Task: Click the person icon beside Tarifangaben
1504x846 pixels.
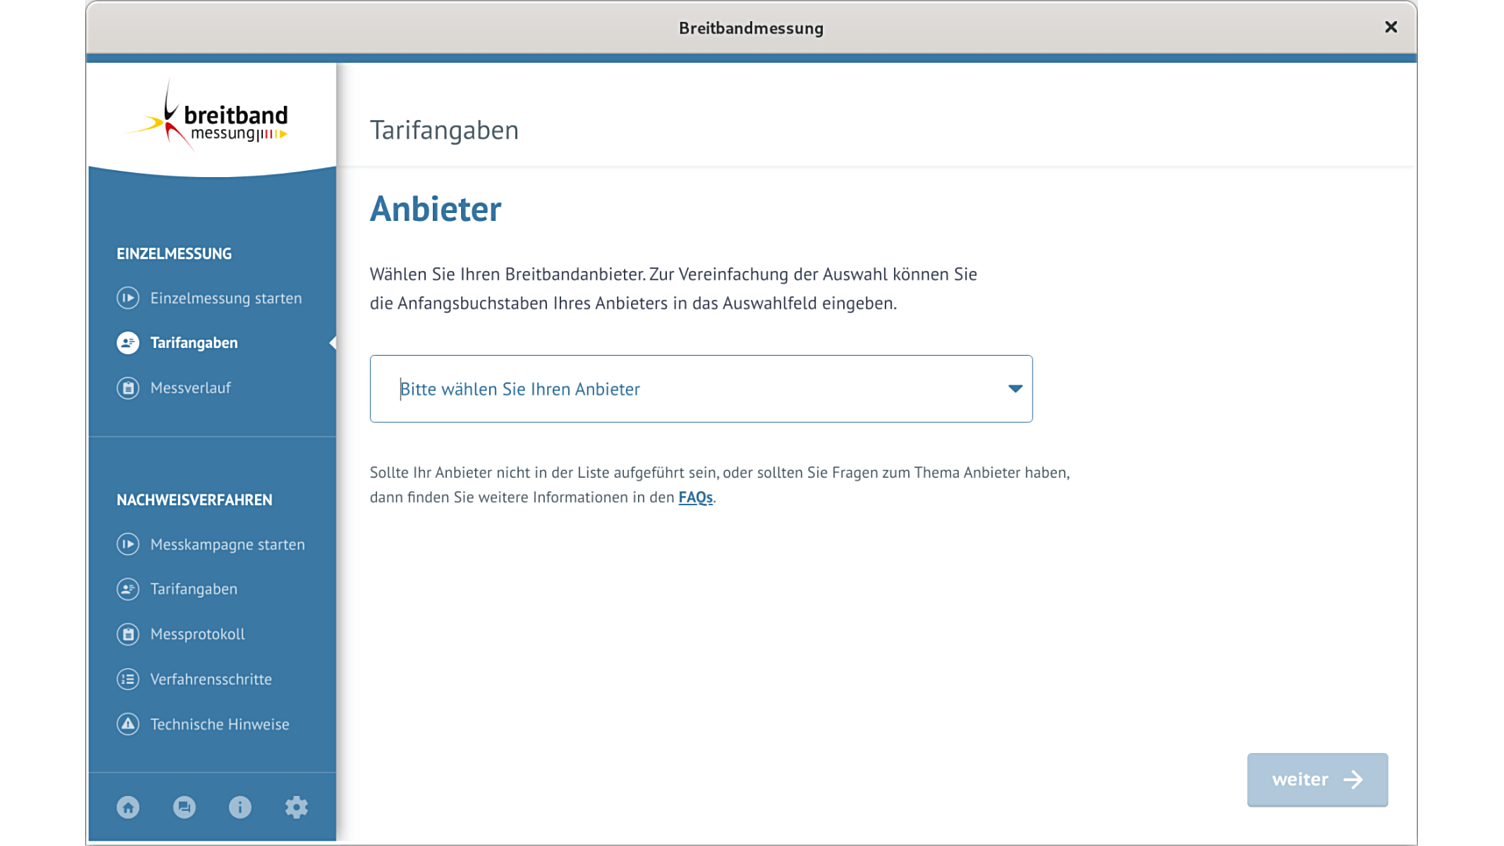Action: point(127,343)
